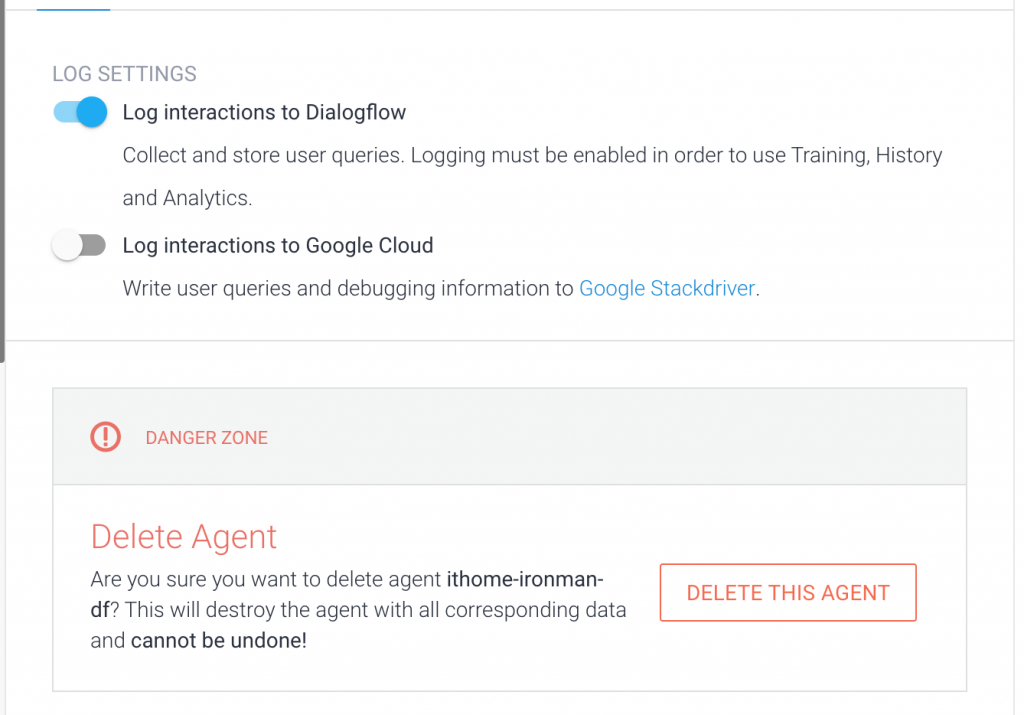Click the left-edge vertical scrollbar
This screenshot has width=1024, height=715.
(3, 170)
